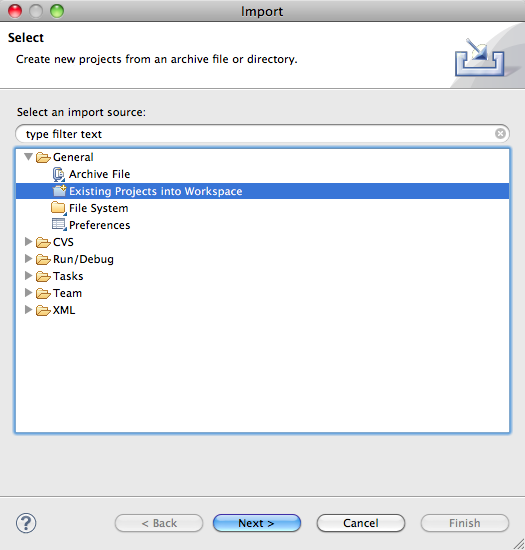Collapse the General category
525x550 pixels.
click(28, 156)
